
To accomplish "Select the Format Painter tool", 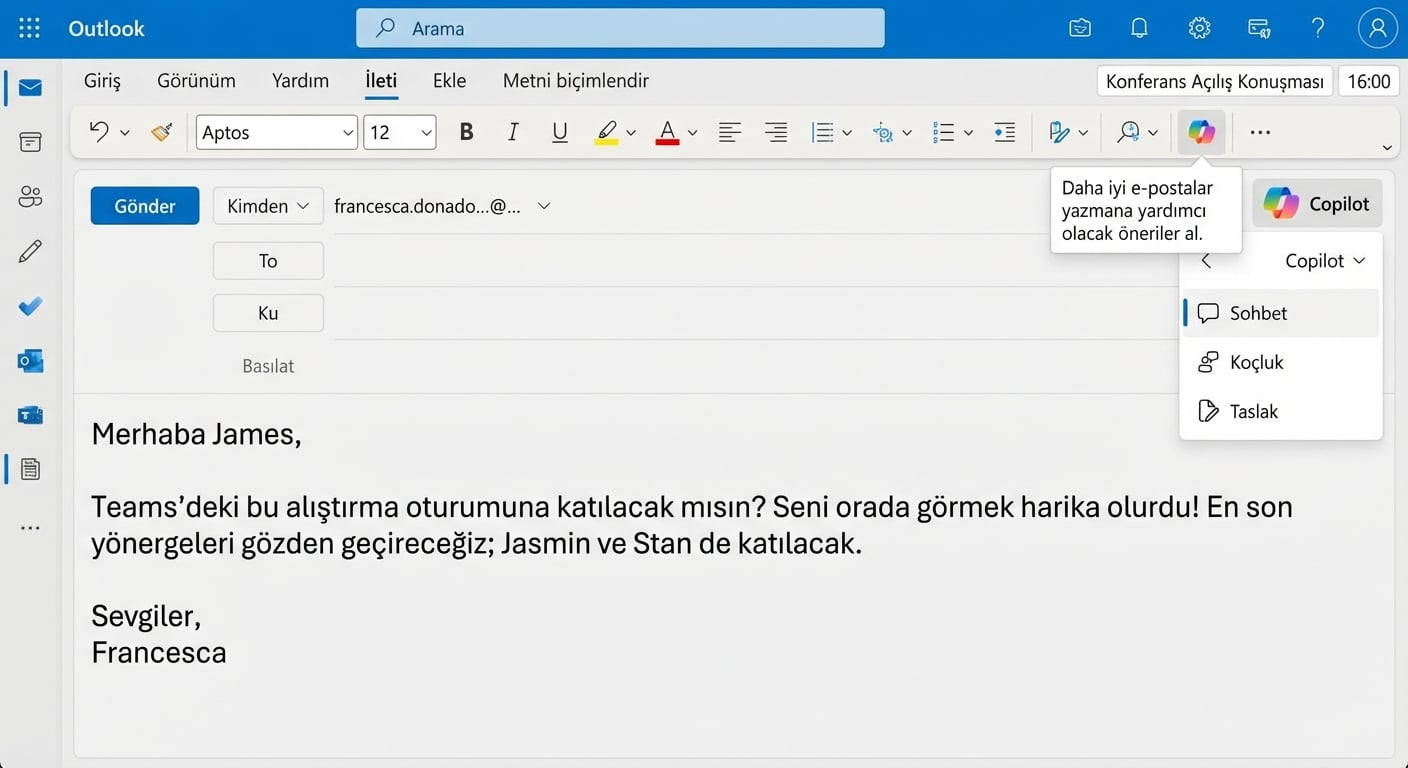I will click(161, 131).
